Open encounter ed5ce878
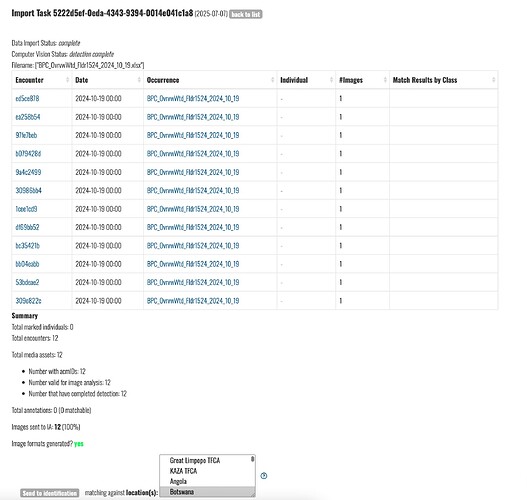The width and height of the screenshot is (527, 500). [27, 98]
